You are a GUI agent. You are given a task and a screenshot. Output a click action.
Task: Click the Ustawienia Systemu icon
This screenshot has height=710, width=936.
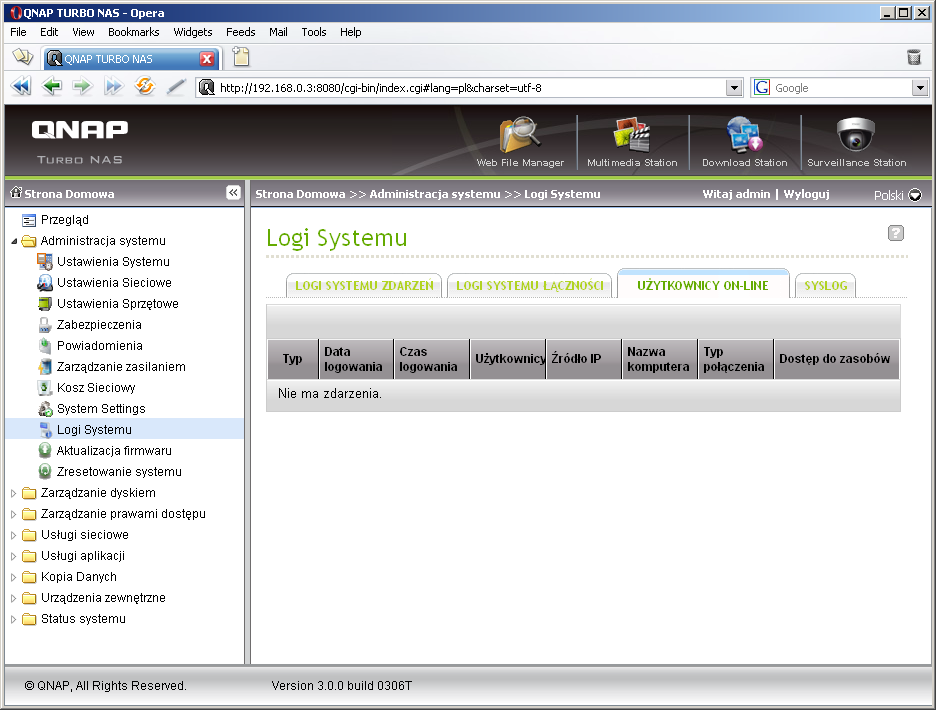[45, 262]
